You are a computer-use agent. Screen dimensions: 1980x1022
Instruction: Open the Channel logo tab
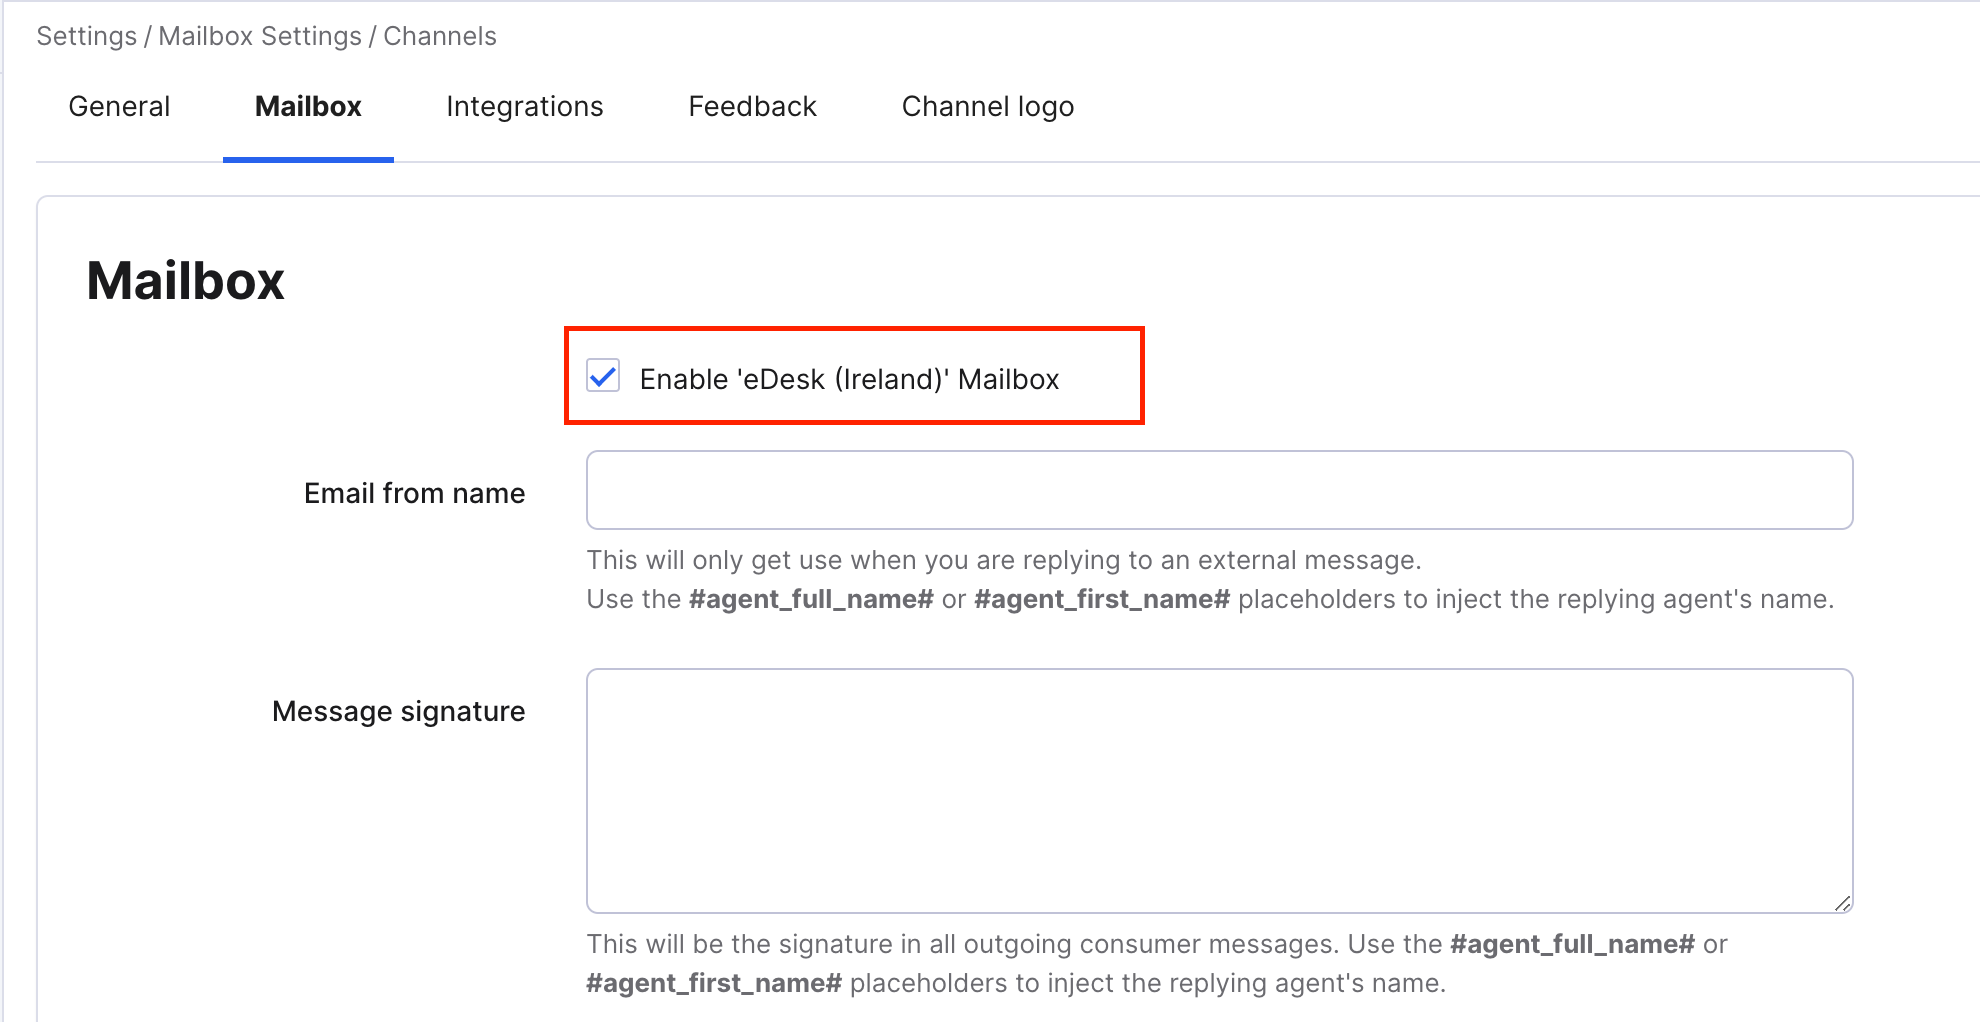click(x=988, y=107)
